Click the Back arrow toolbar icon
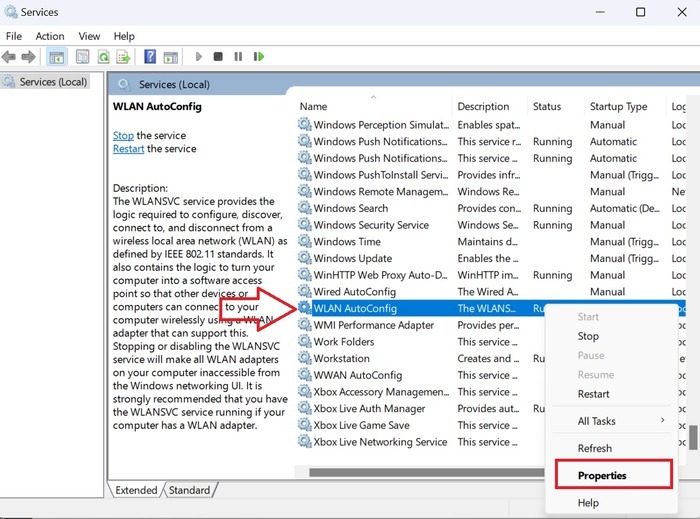The height and width of the screenshot is (519, 700). pyautogui.click(x=8, y=57)
